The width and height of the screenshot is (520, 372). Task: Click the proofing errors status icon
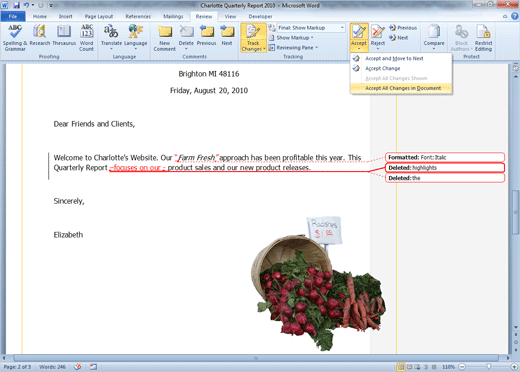click(78, 367)
